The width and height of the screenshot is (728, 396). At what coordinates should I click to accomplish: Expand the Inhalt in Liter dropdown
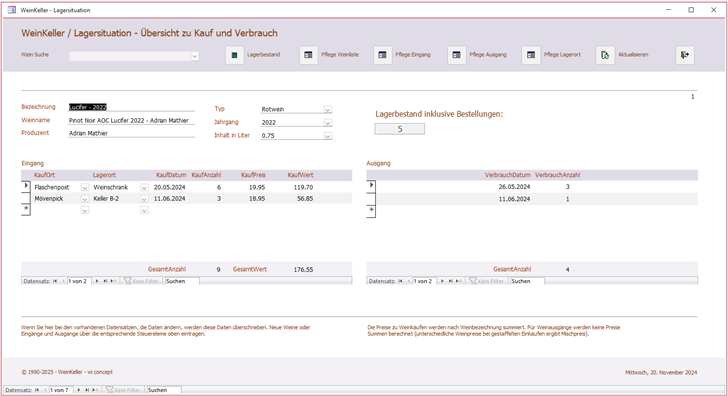click(328, 136)
